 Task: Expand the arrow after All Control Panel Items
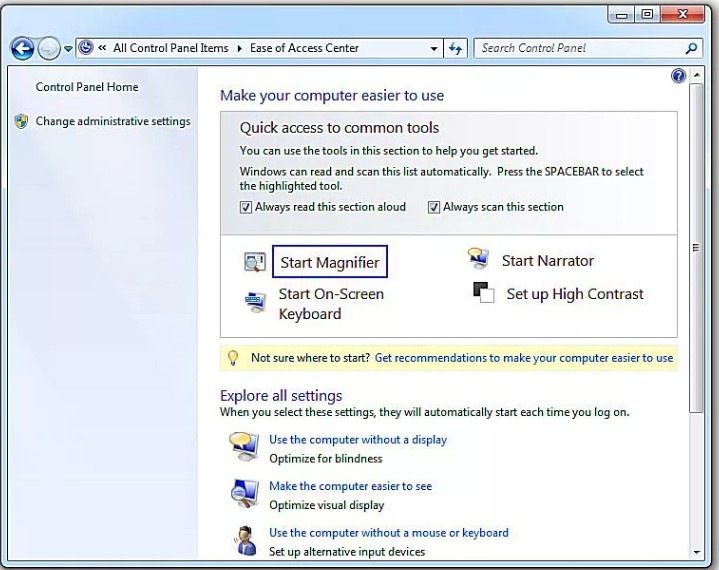coord(239,49)
